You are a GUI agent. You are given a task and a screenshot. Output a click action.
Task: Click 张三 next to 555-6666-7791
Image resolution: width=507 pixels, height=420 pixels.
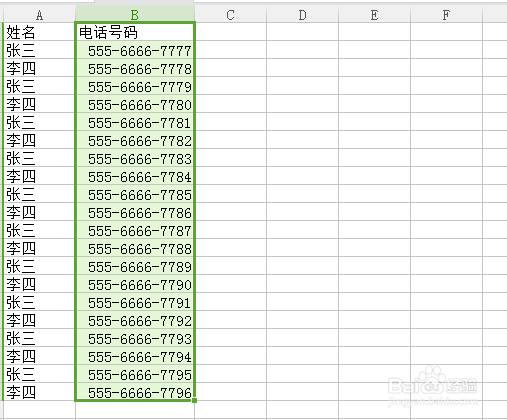[x=39, y=302]
